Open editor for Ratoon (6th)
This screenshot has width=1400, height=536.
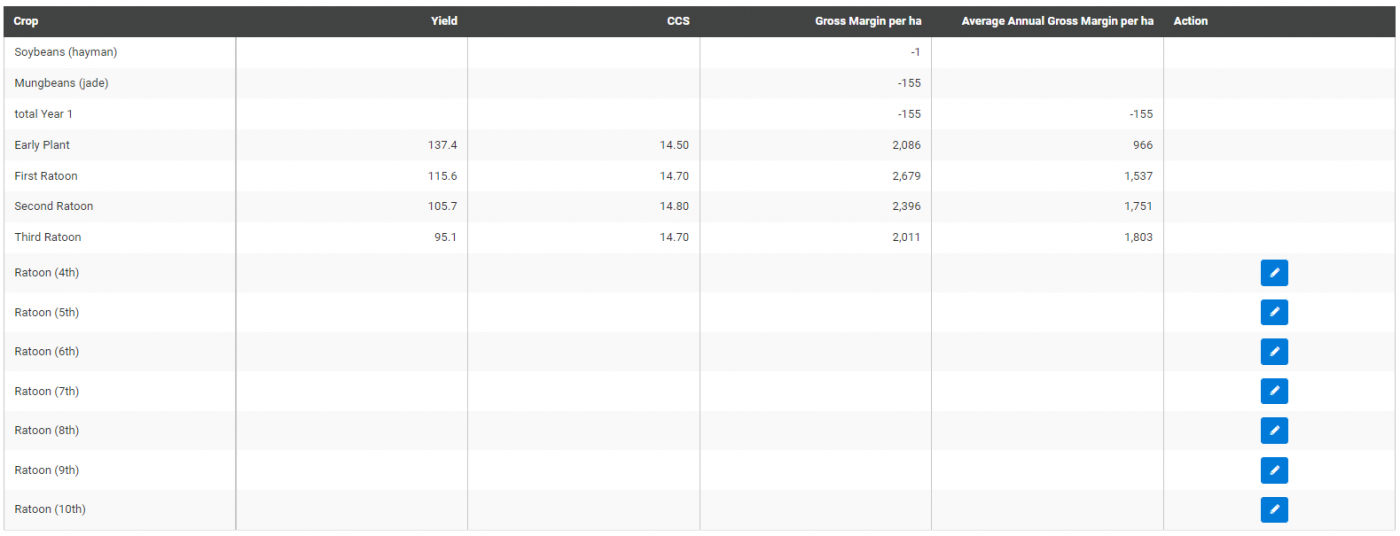click(1274, 352)
